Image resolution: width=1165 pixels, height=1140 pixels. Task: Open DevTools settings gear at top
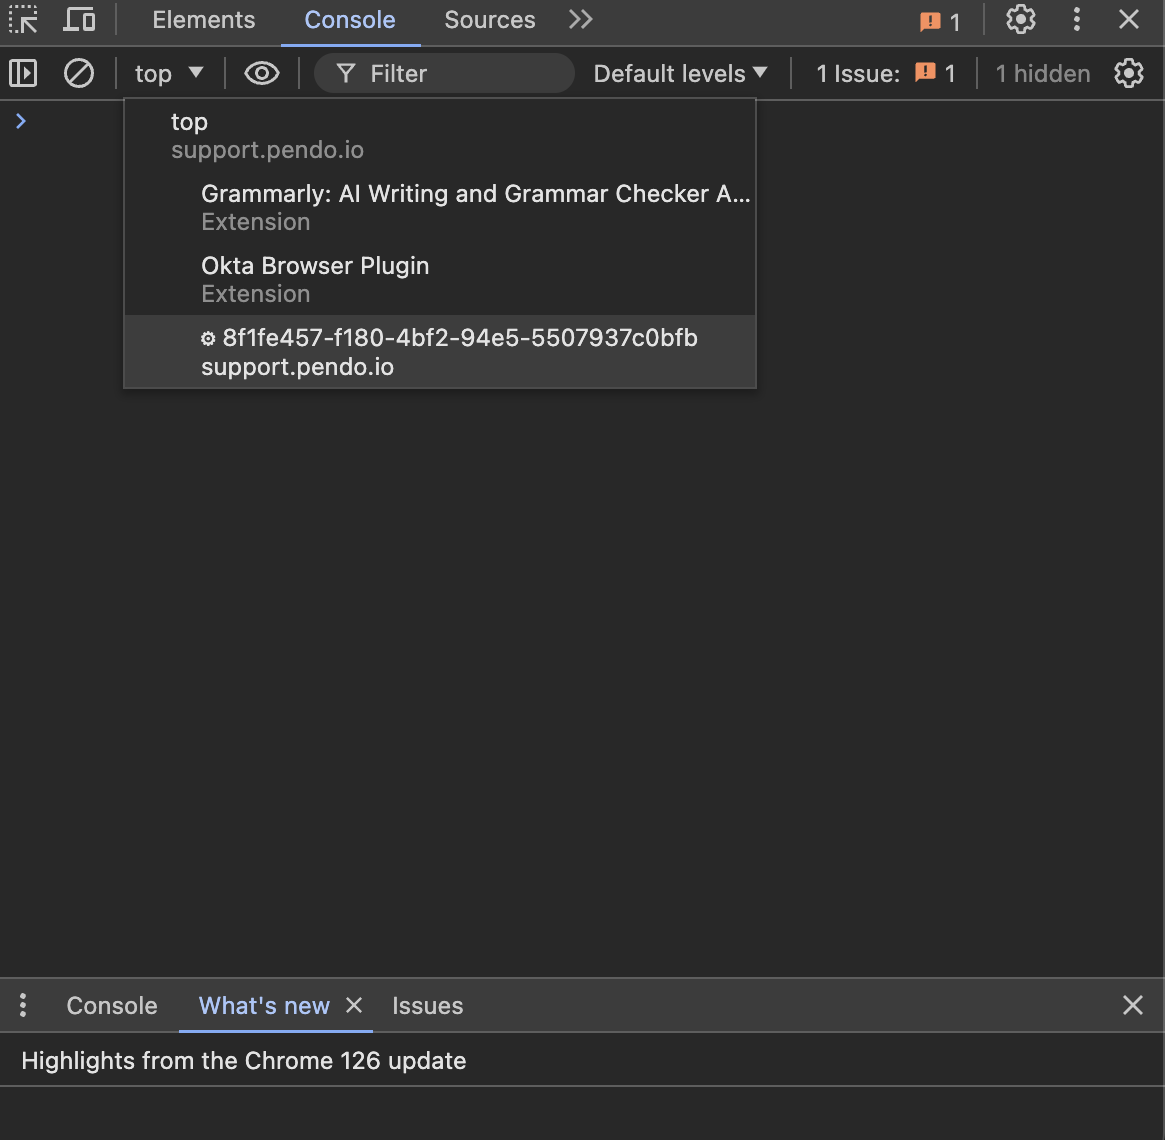[x=1021, y=20]
